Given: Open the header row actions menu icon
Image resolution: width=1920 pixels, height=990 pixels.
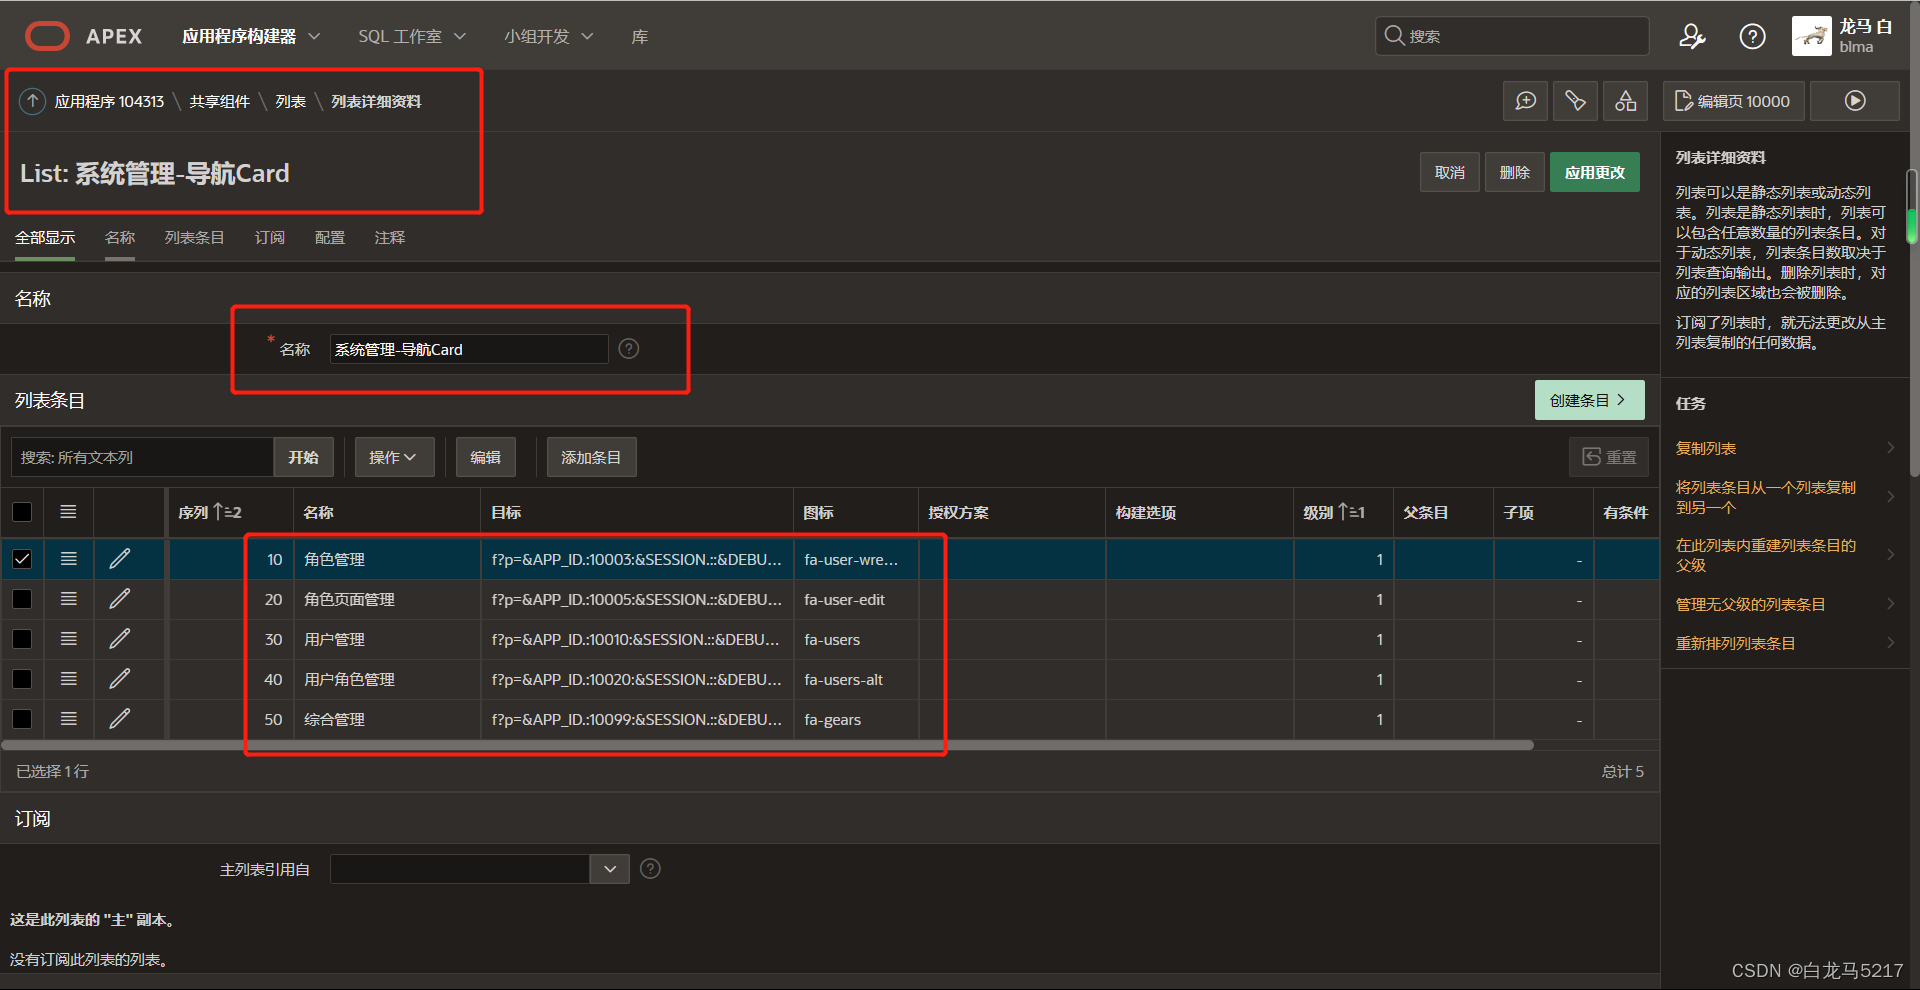Looking at the screenshot, I should click(68, 512).
